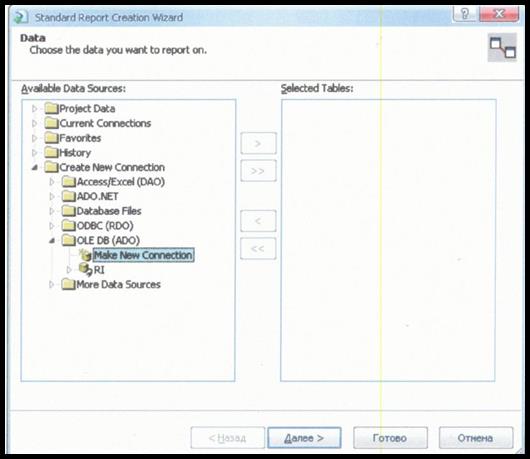The image size is (530, 459).
Task: Click the Access/Excel (DAO) folder icon
Action: pos(69,182)
